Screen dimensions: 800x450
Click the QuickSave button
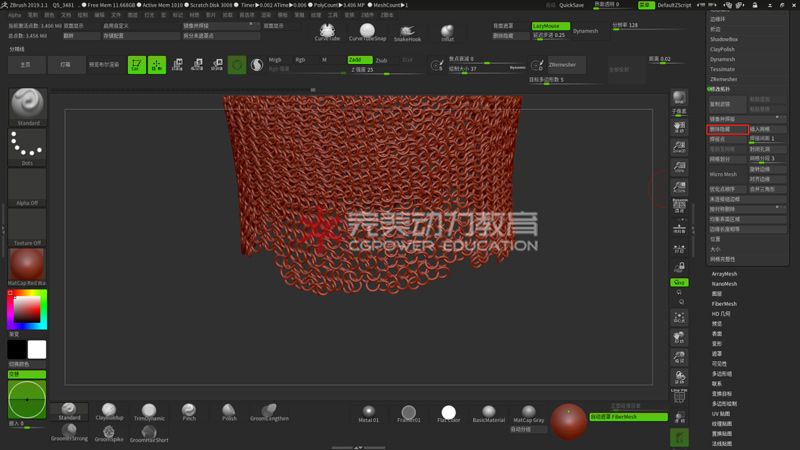point(572,5)
